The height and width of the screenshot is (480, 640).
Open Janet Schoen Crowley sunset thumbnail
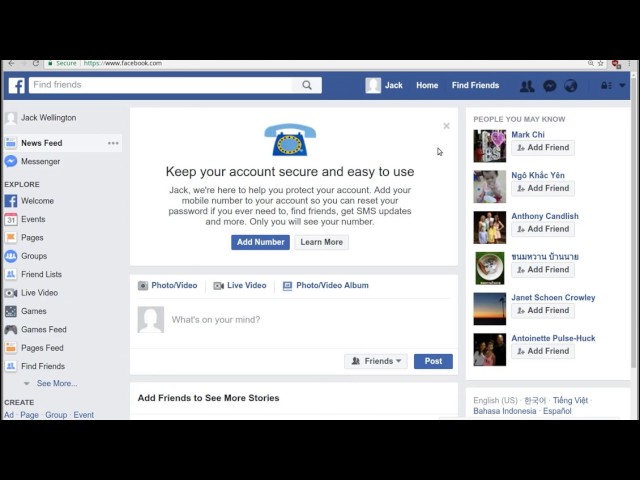click(x=489, y=309)
